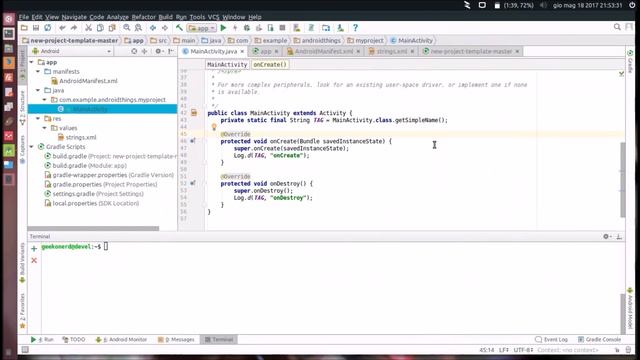
Task: Click the Make Project hammer icon
Action: click(179, 28)
